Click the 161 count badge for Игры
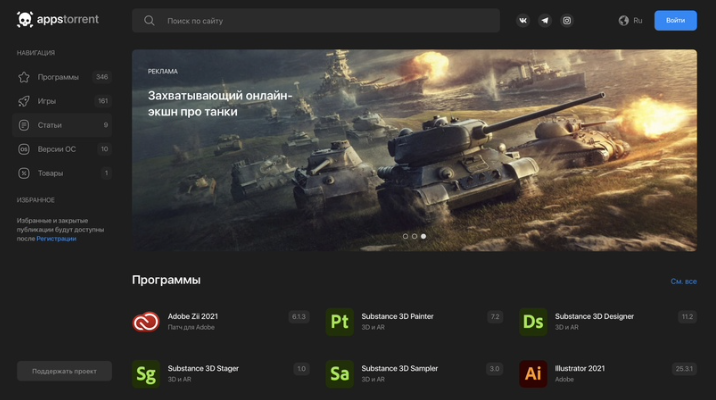716x400 pixels. [103, 101]
